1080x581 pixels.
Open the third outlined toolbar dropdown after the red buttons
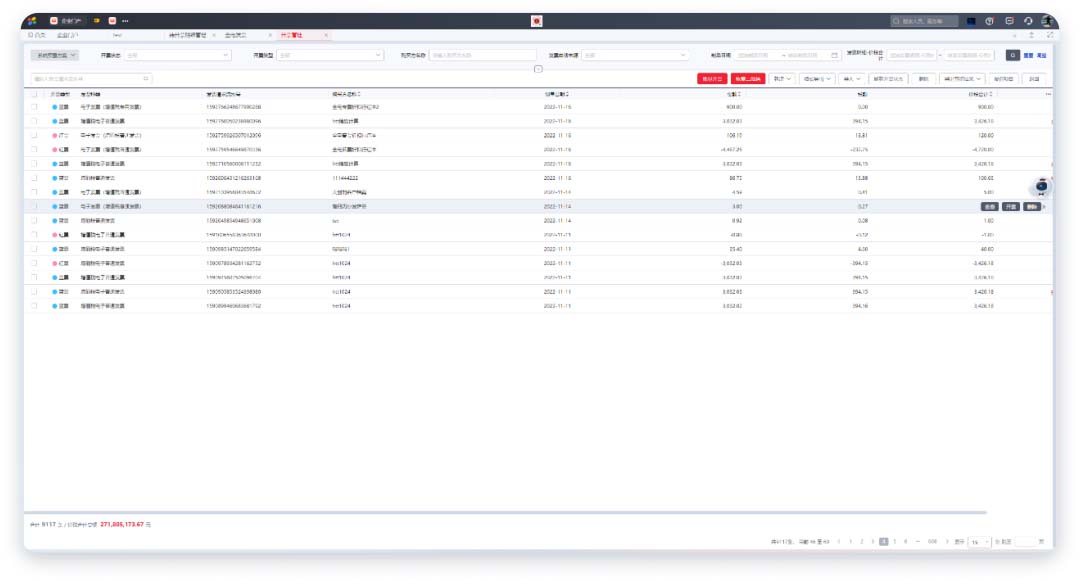point(852,79)
